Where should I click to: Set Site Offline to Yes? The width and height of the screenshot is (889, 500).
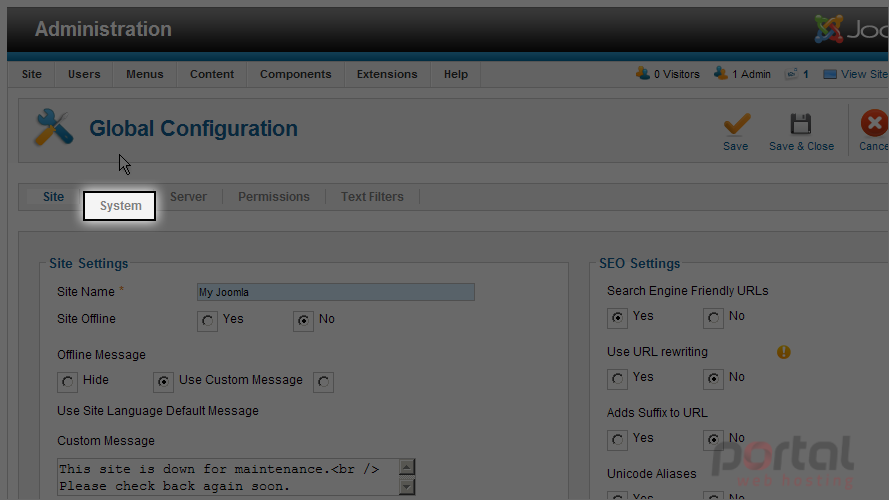coord(208,321)
